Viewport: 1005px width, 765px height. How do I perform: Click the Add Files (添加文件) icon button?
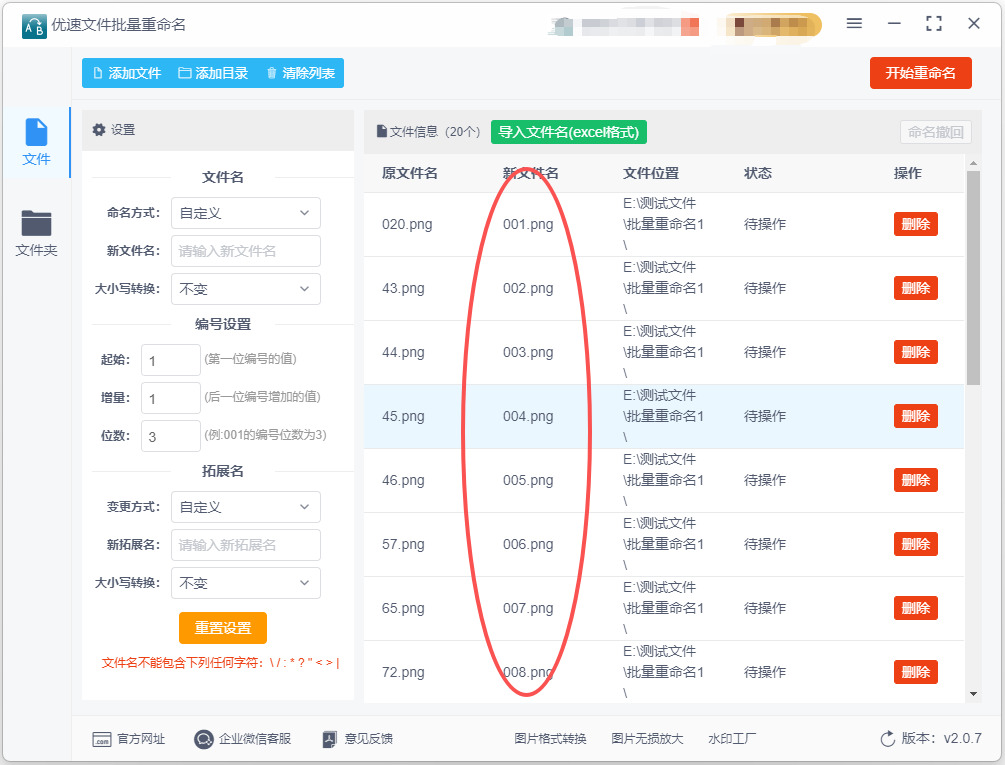point(98,73)
